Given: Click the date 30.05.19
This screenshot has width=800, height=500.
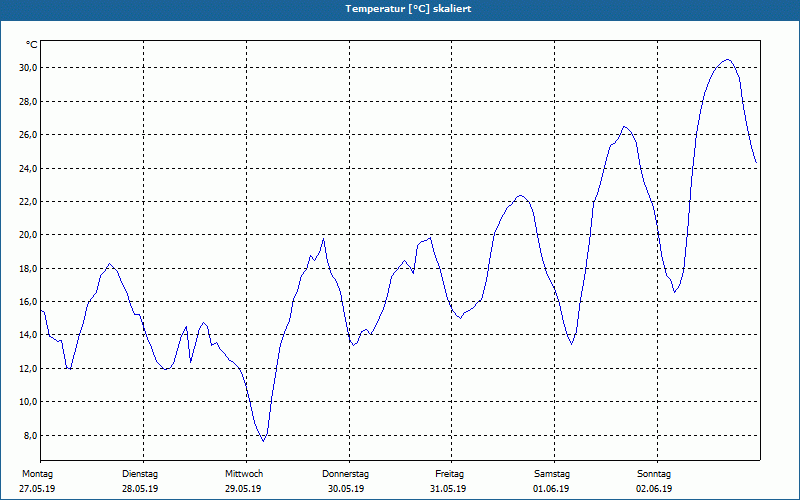Looking at the screenshot, I should point(346,489).
